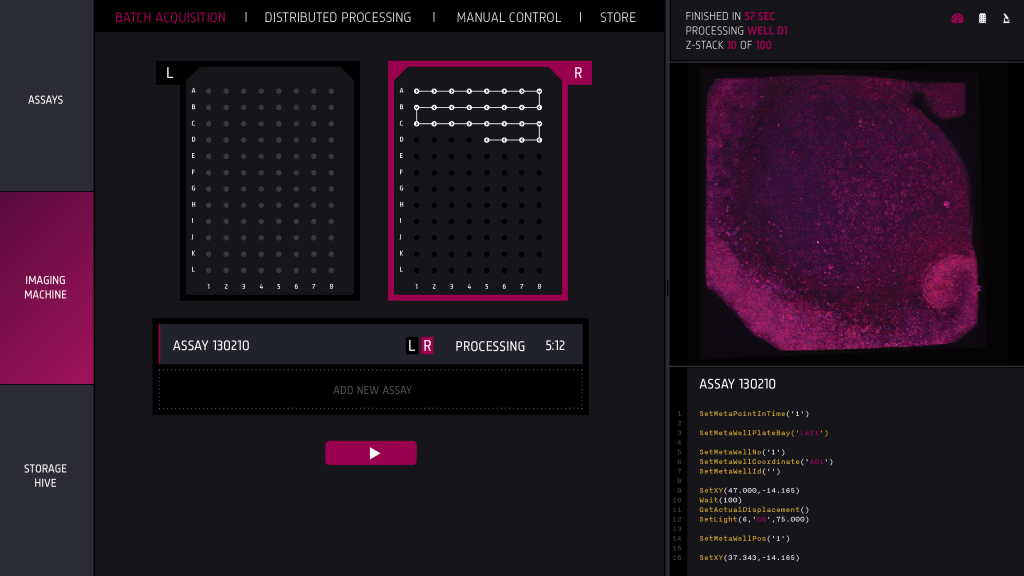Click the microscopy sample image preview

[x=845, y=215]
